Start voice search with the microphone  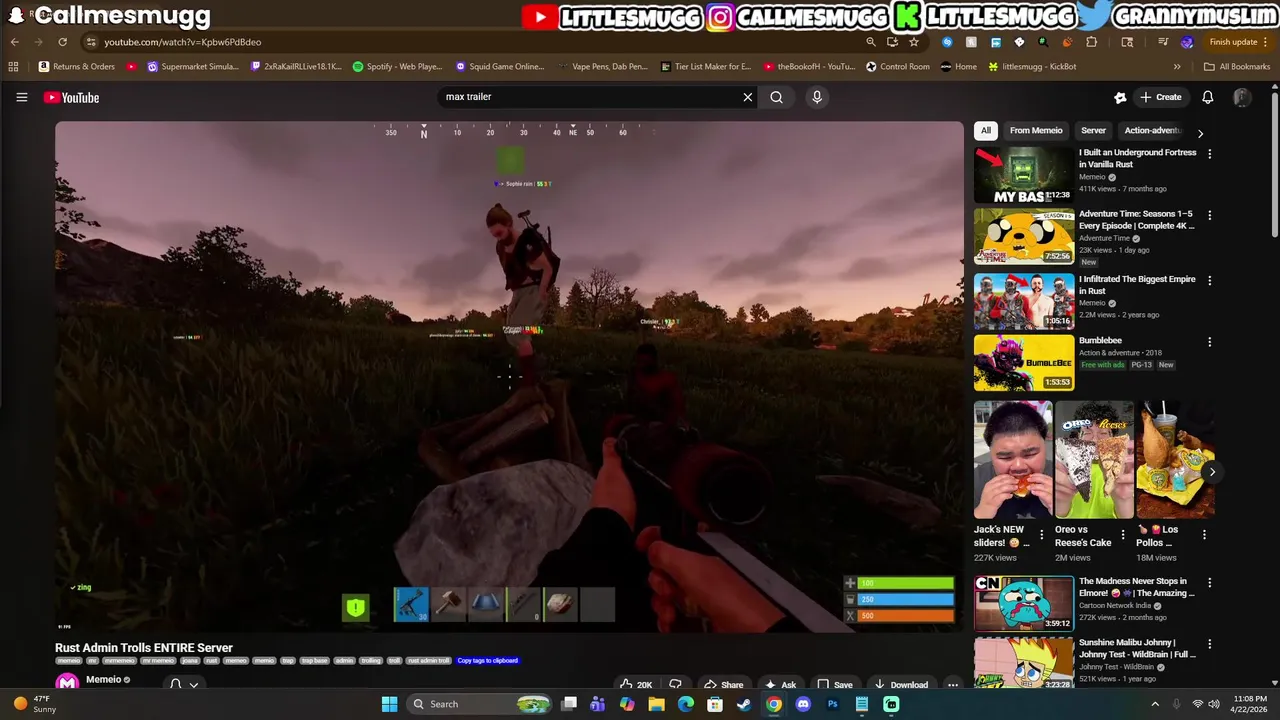tap(817, 97)
